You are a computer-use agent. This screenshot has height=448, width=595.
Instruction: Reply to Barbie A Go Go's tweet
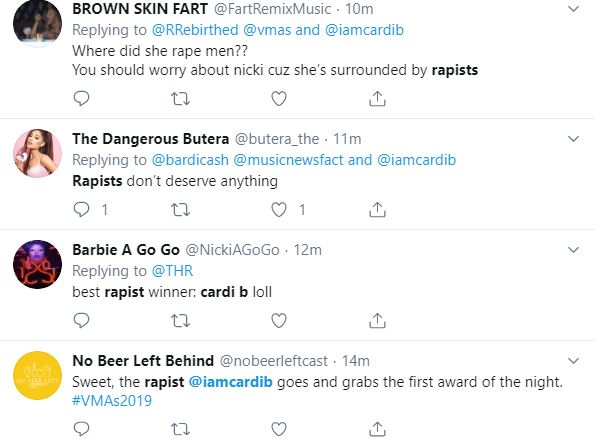click(x=81, y=321)
